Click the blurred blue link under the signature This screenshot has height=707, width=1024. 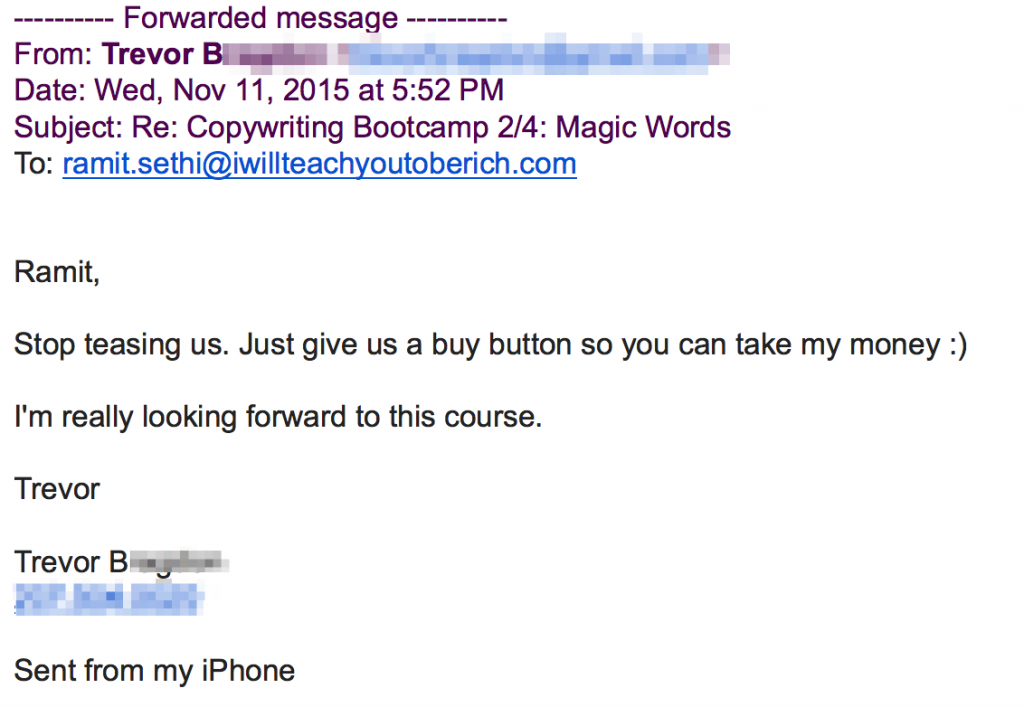[x=108, y=599]
